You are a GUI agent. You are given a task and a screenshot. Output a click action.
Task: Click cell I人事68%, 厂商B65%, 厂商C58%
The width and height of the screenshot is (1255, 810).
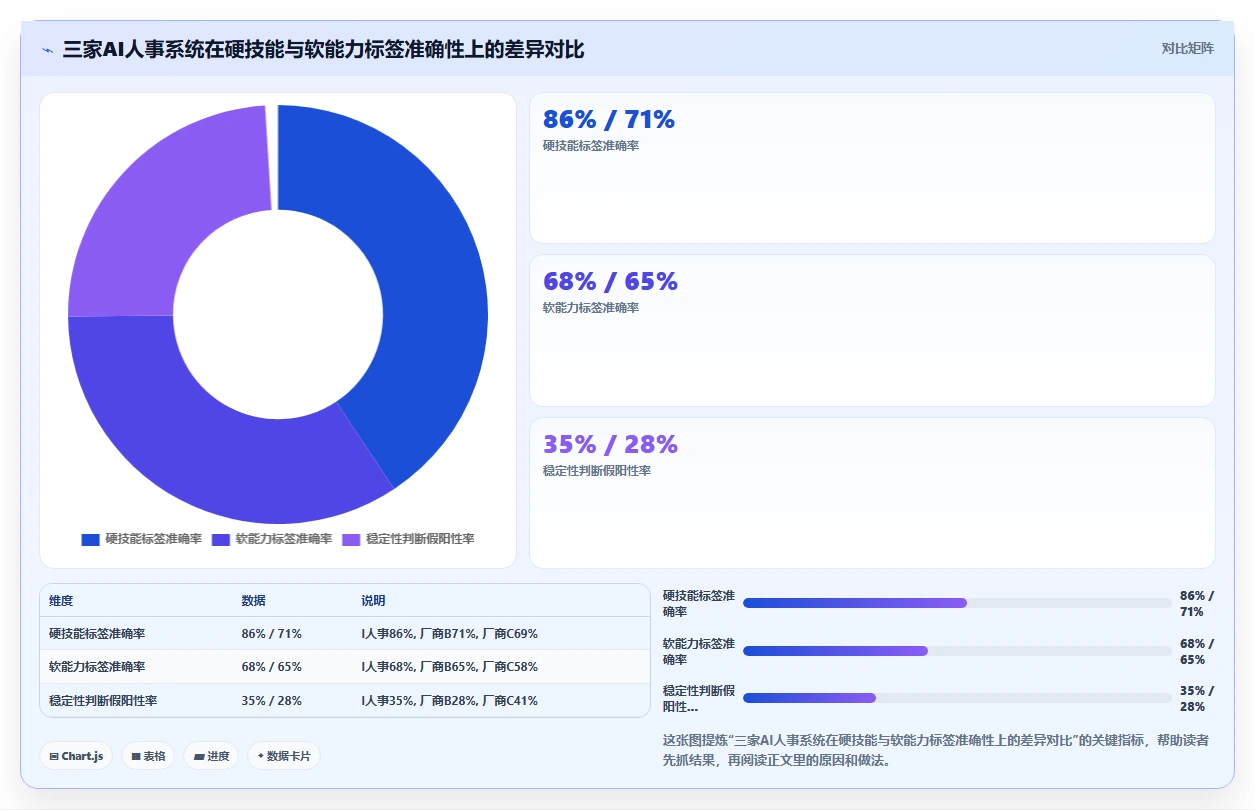449,667
